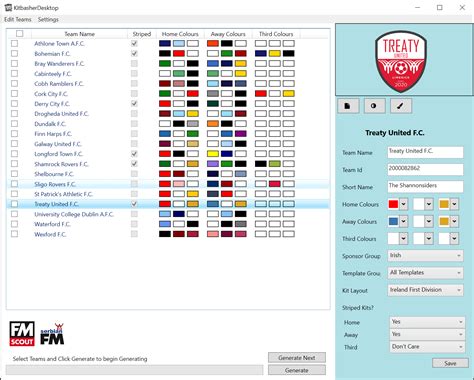Image resolution: width=474 pixels, height=380 pixels.
Task: Click the Third Colours column header
Action: click(276, 34)
